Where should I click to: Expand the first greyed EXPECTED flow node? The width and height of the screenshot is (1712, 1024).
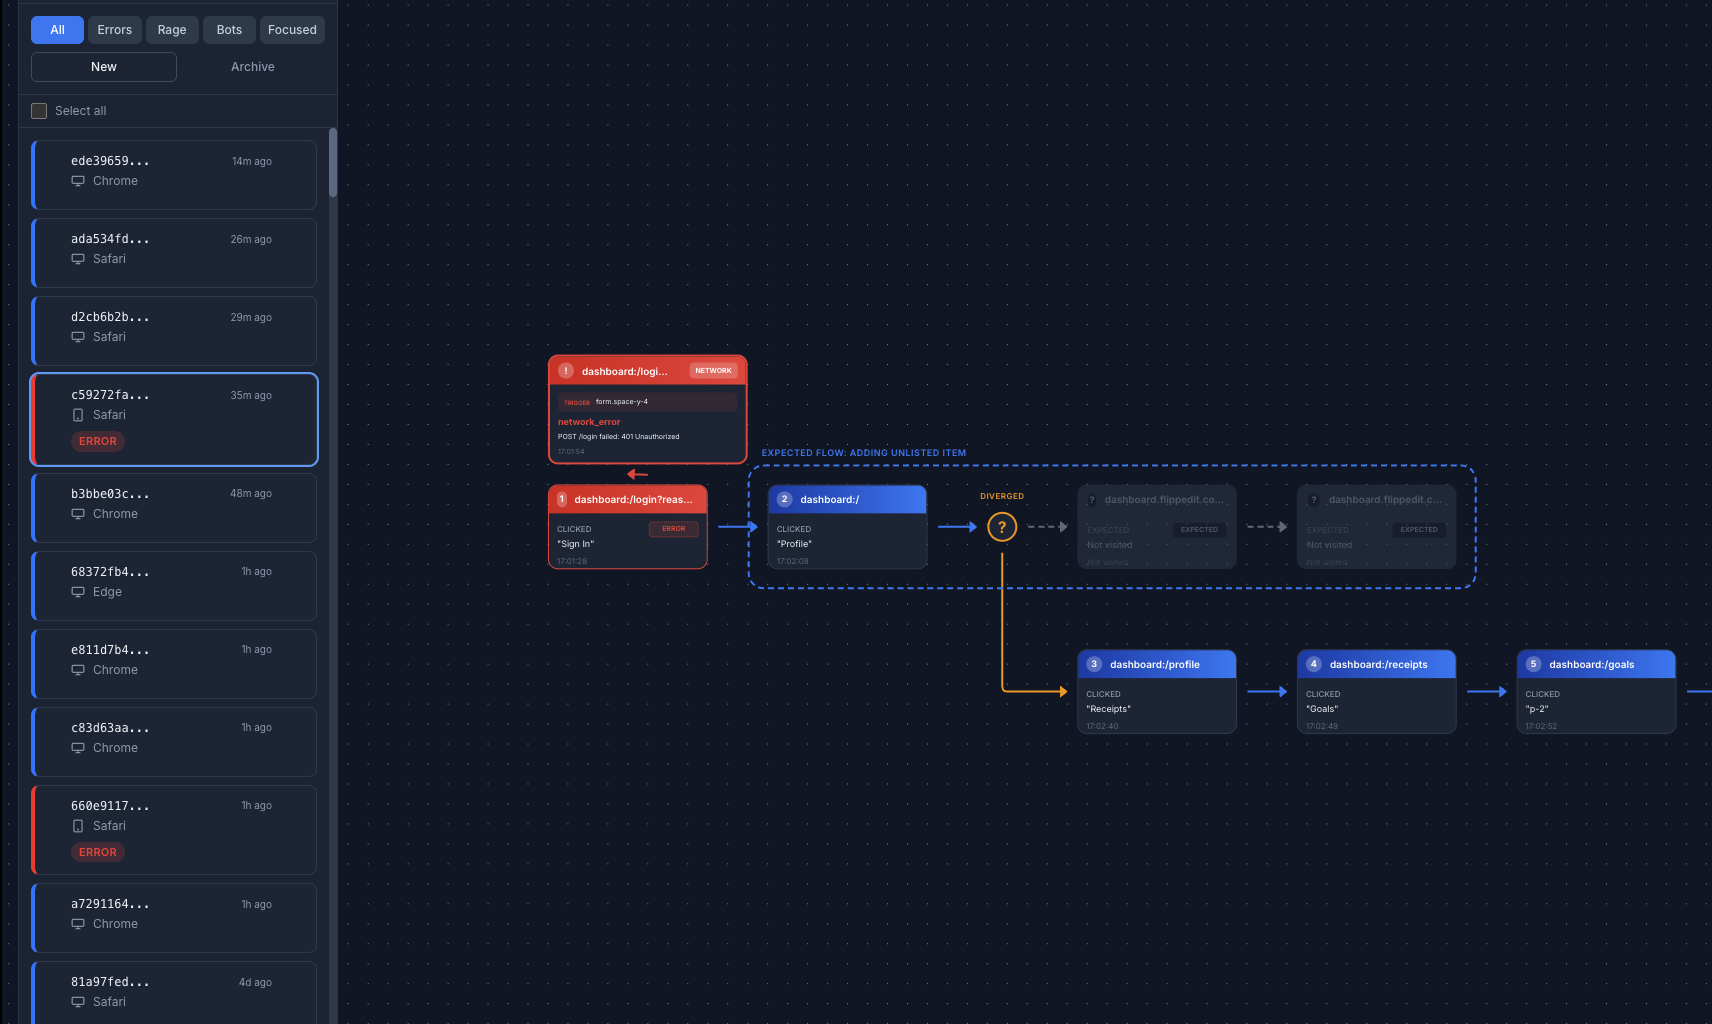1156,527
